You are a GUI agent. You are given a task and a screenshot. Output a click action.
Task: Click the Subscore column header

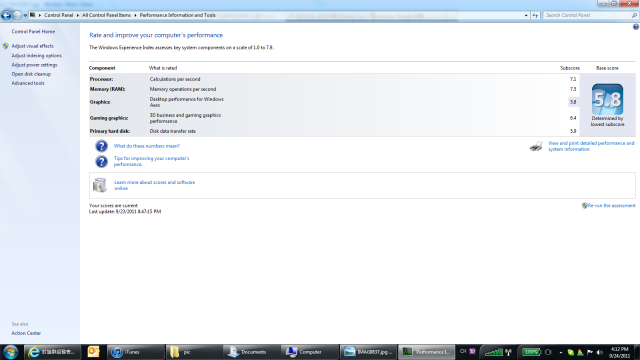coord(570,68)
